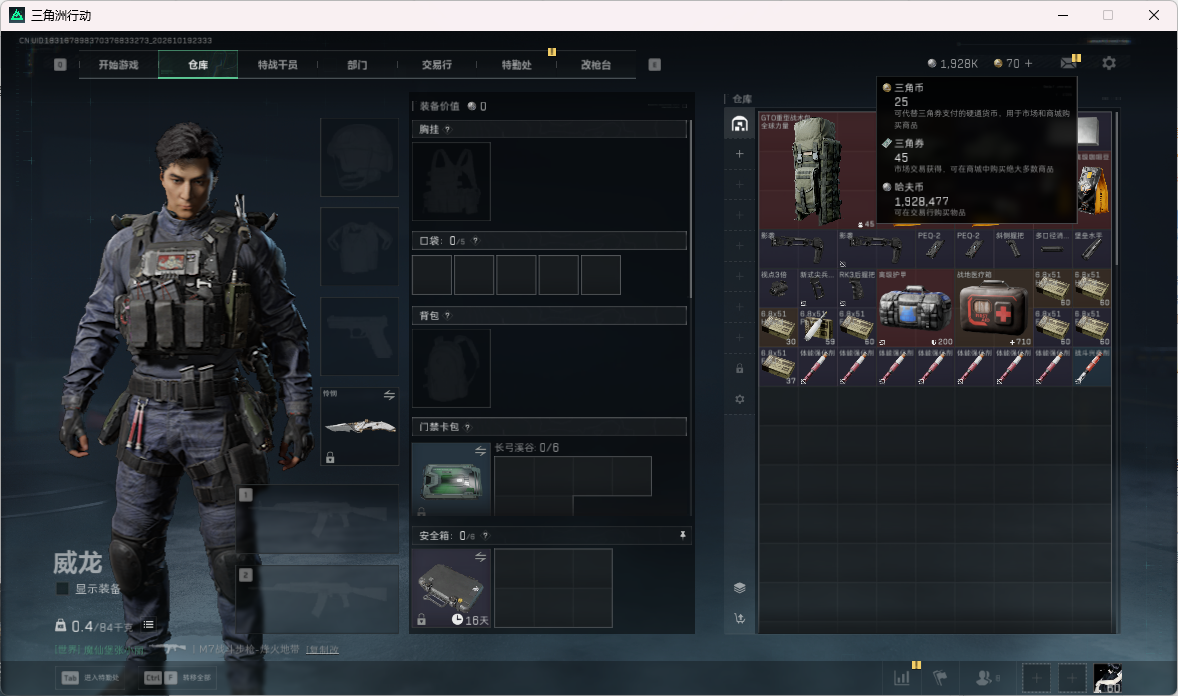Add a new warehouse page with first plus
This screenshot has height=696, width=1178.
739,154
